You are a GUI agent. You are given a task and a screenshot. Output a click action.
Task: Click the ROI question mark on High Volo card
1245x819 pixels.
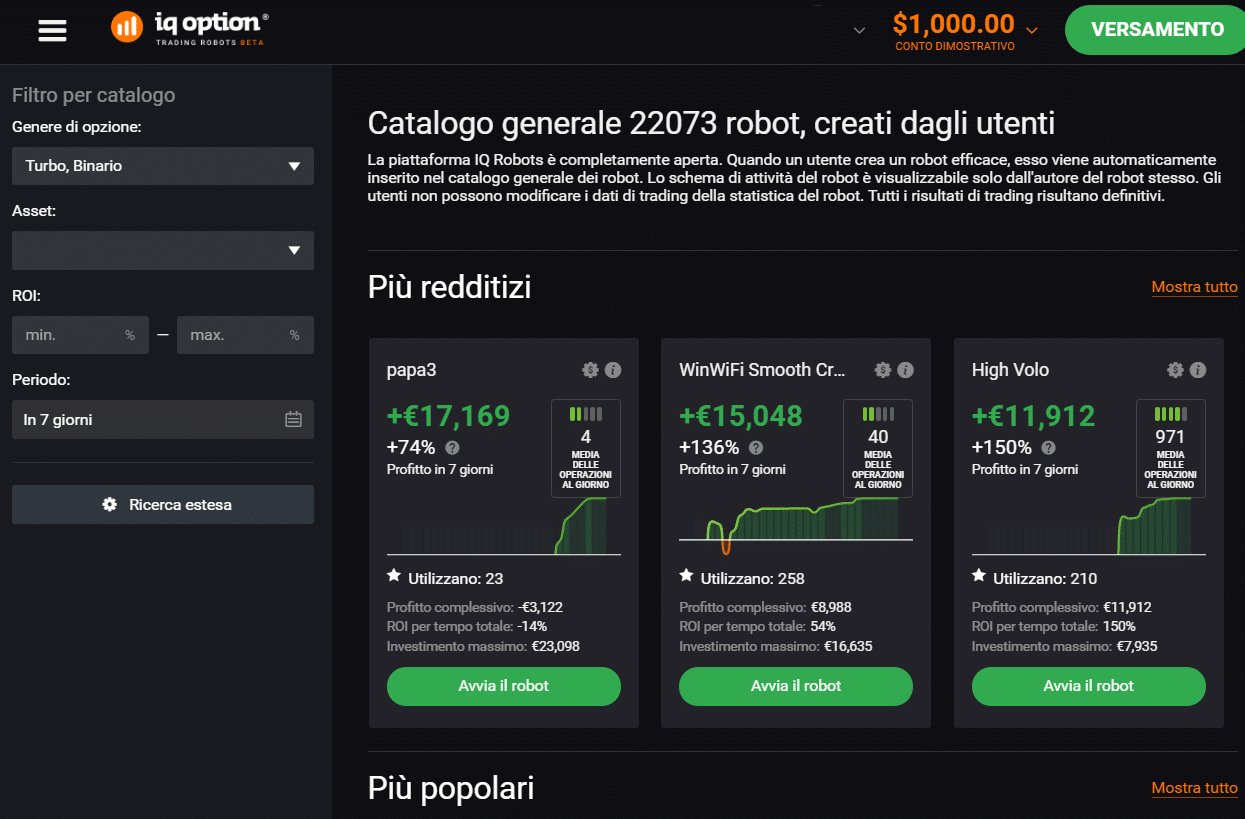(x=1048, y=448)
